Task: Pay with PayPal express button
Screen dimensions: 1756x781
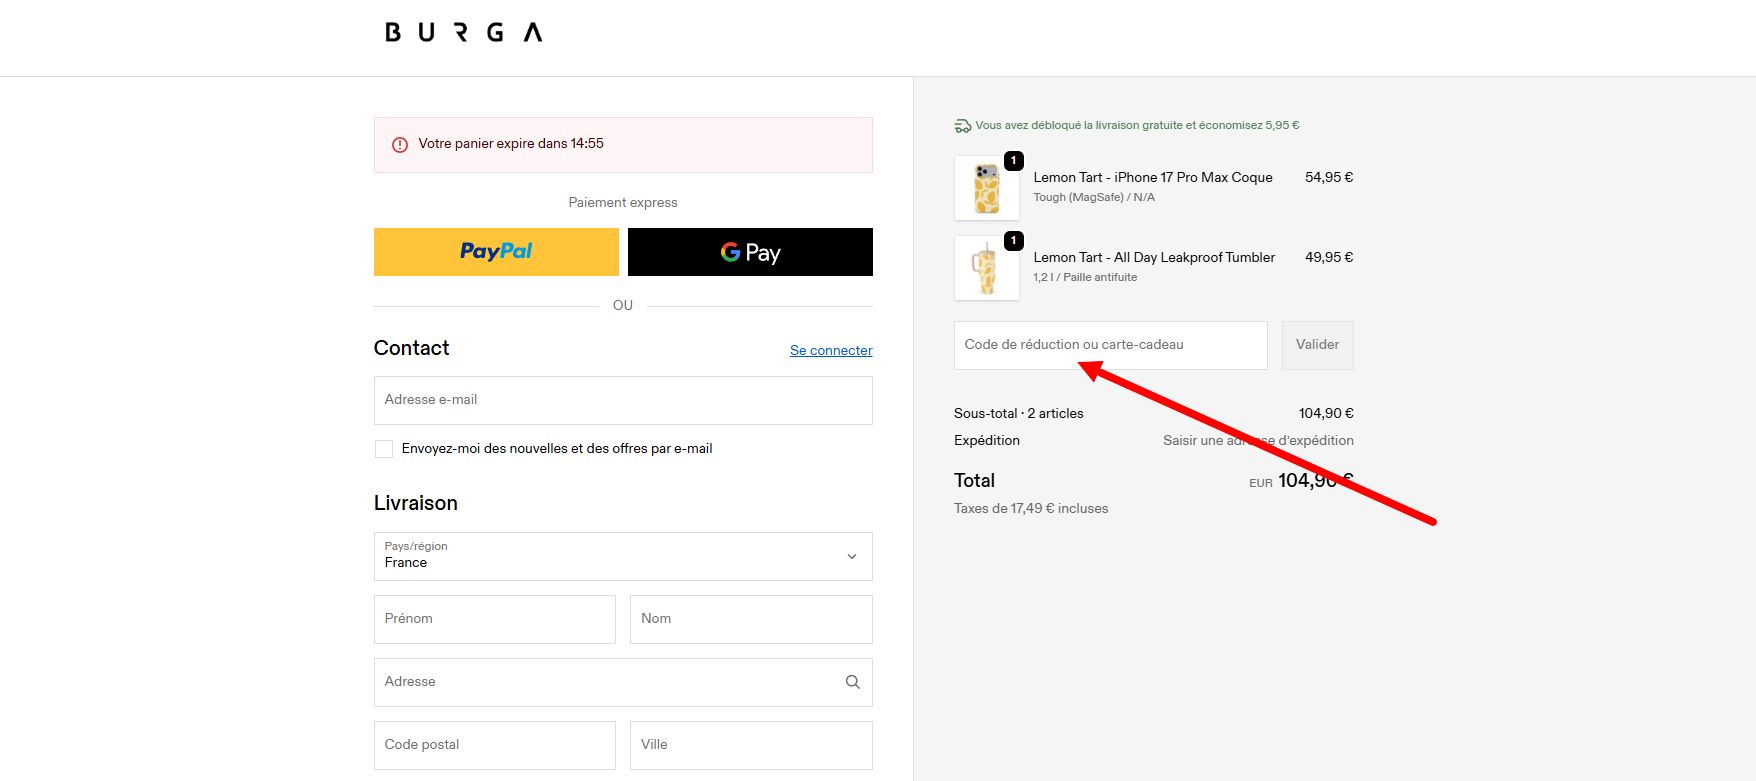Action: (496, 252)
